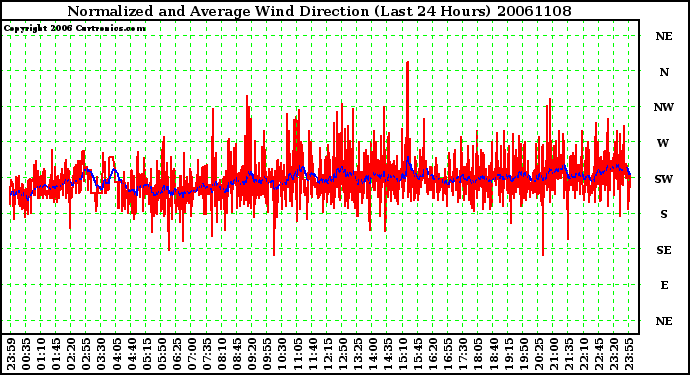This screenshot has width=690, height=375.
Task: Select the 08:45 time axis label
Action: pyautogui.click(x=236, y=354)
